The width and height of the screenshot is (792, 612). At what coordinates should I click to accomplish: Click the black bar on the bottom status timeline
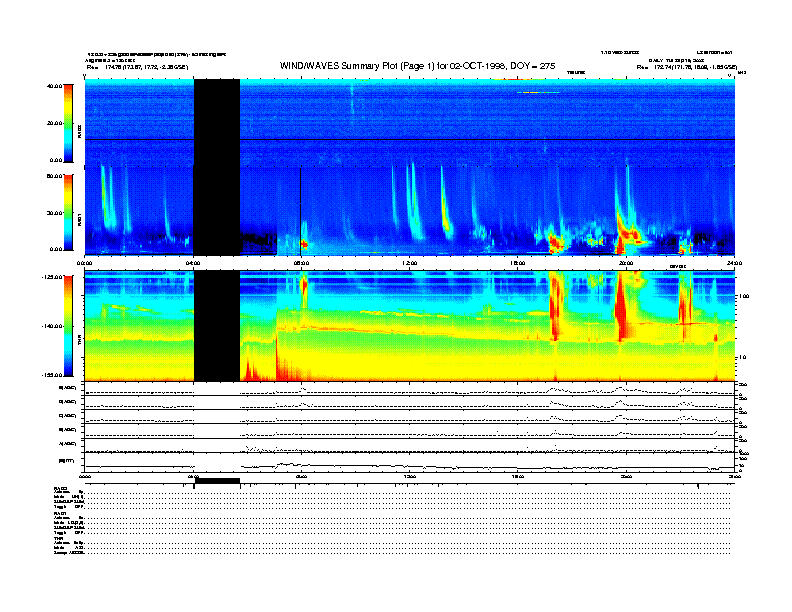click(217, 481)
